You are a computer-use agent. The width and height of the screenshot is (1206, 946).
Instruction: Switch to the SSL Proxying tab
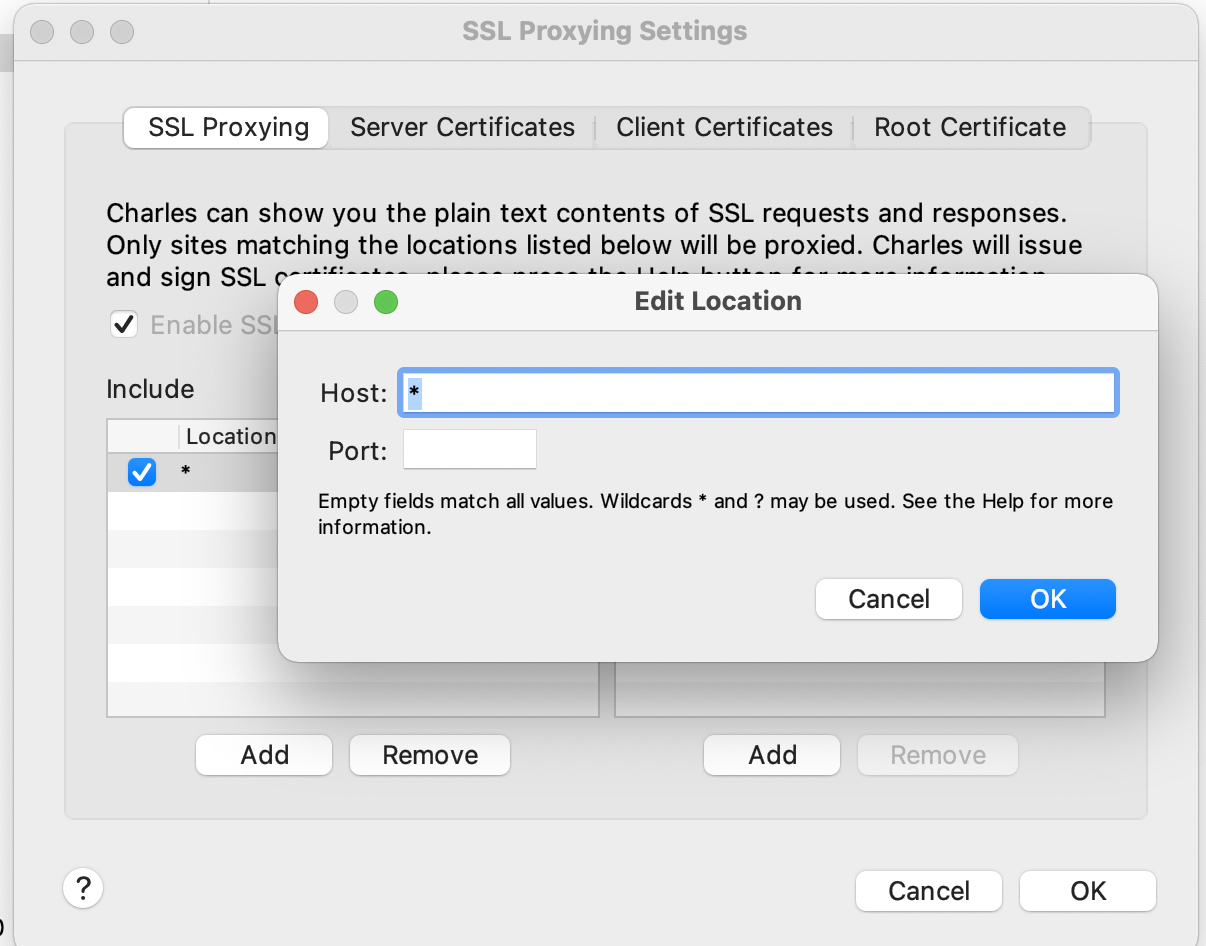click(227, 128)
